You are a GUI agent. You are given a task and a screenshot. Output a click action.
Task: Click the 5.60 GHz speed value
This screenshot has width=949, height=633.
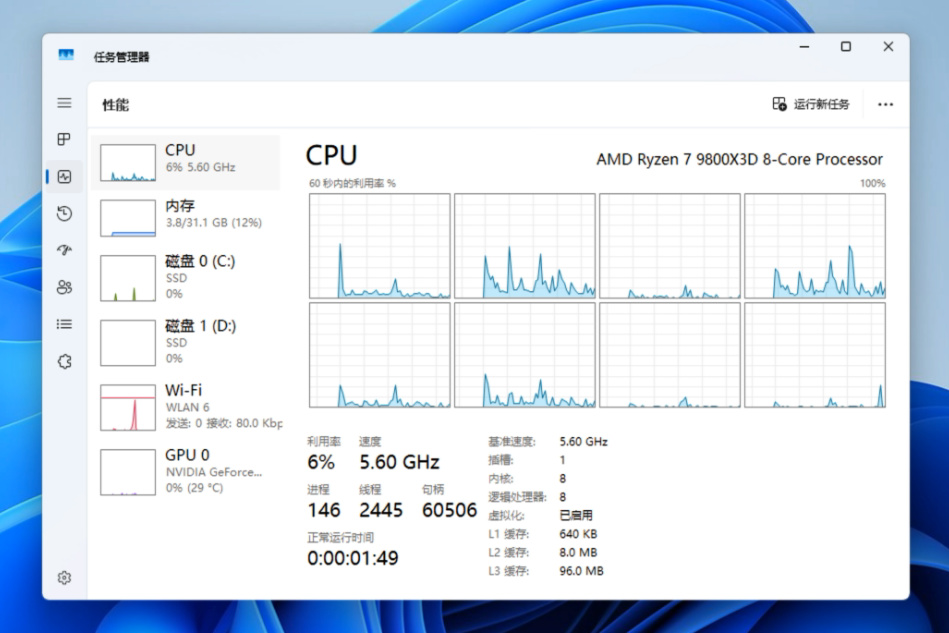399,462
